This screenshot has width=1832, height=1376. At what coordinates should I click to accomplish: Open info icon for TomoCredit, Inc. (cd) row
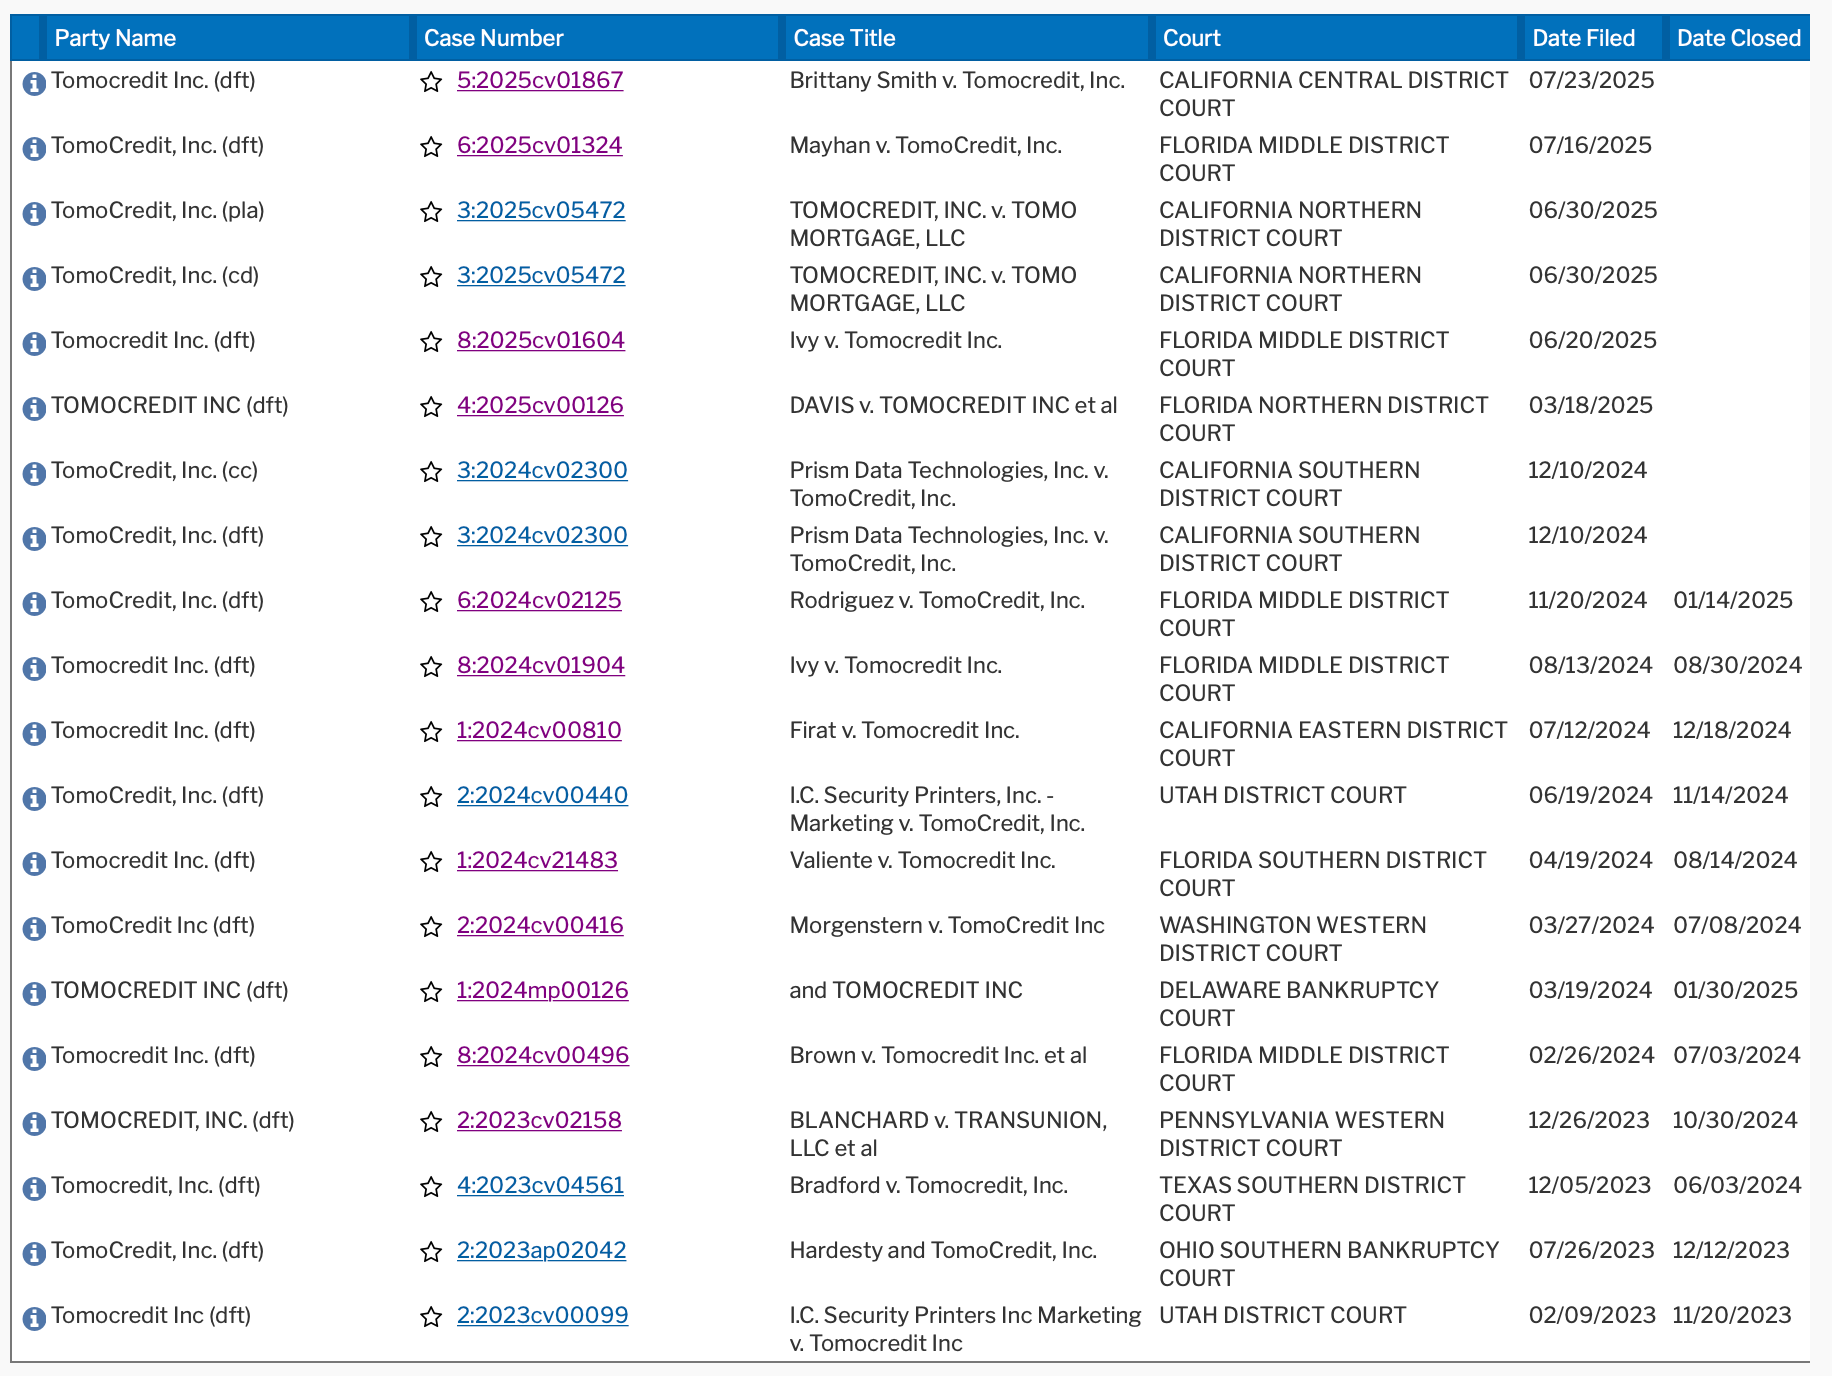coord(34,278)
